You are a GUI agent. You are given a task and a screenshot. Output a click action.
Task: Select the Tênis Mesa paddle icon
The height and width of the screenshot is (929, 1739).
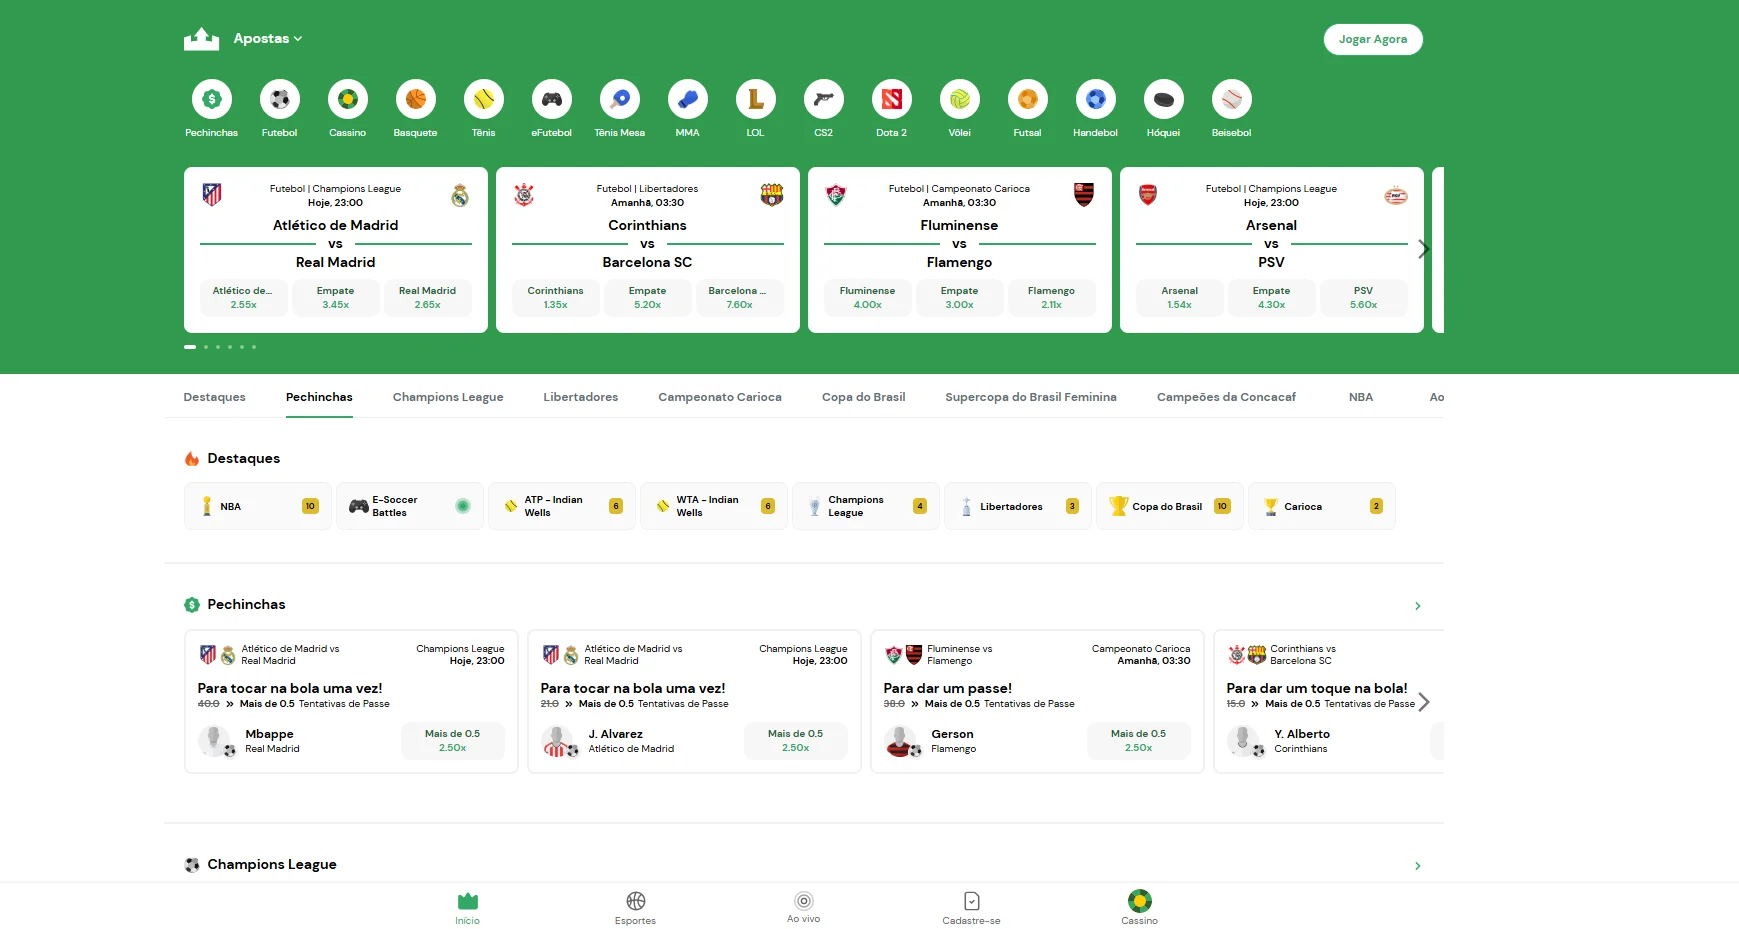[x=619, y=99]
